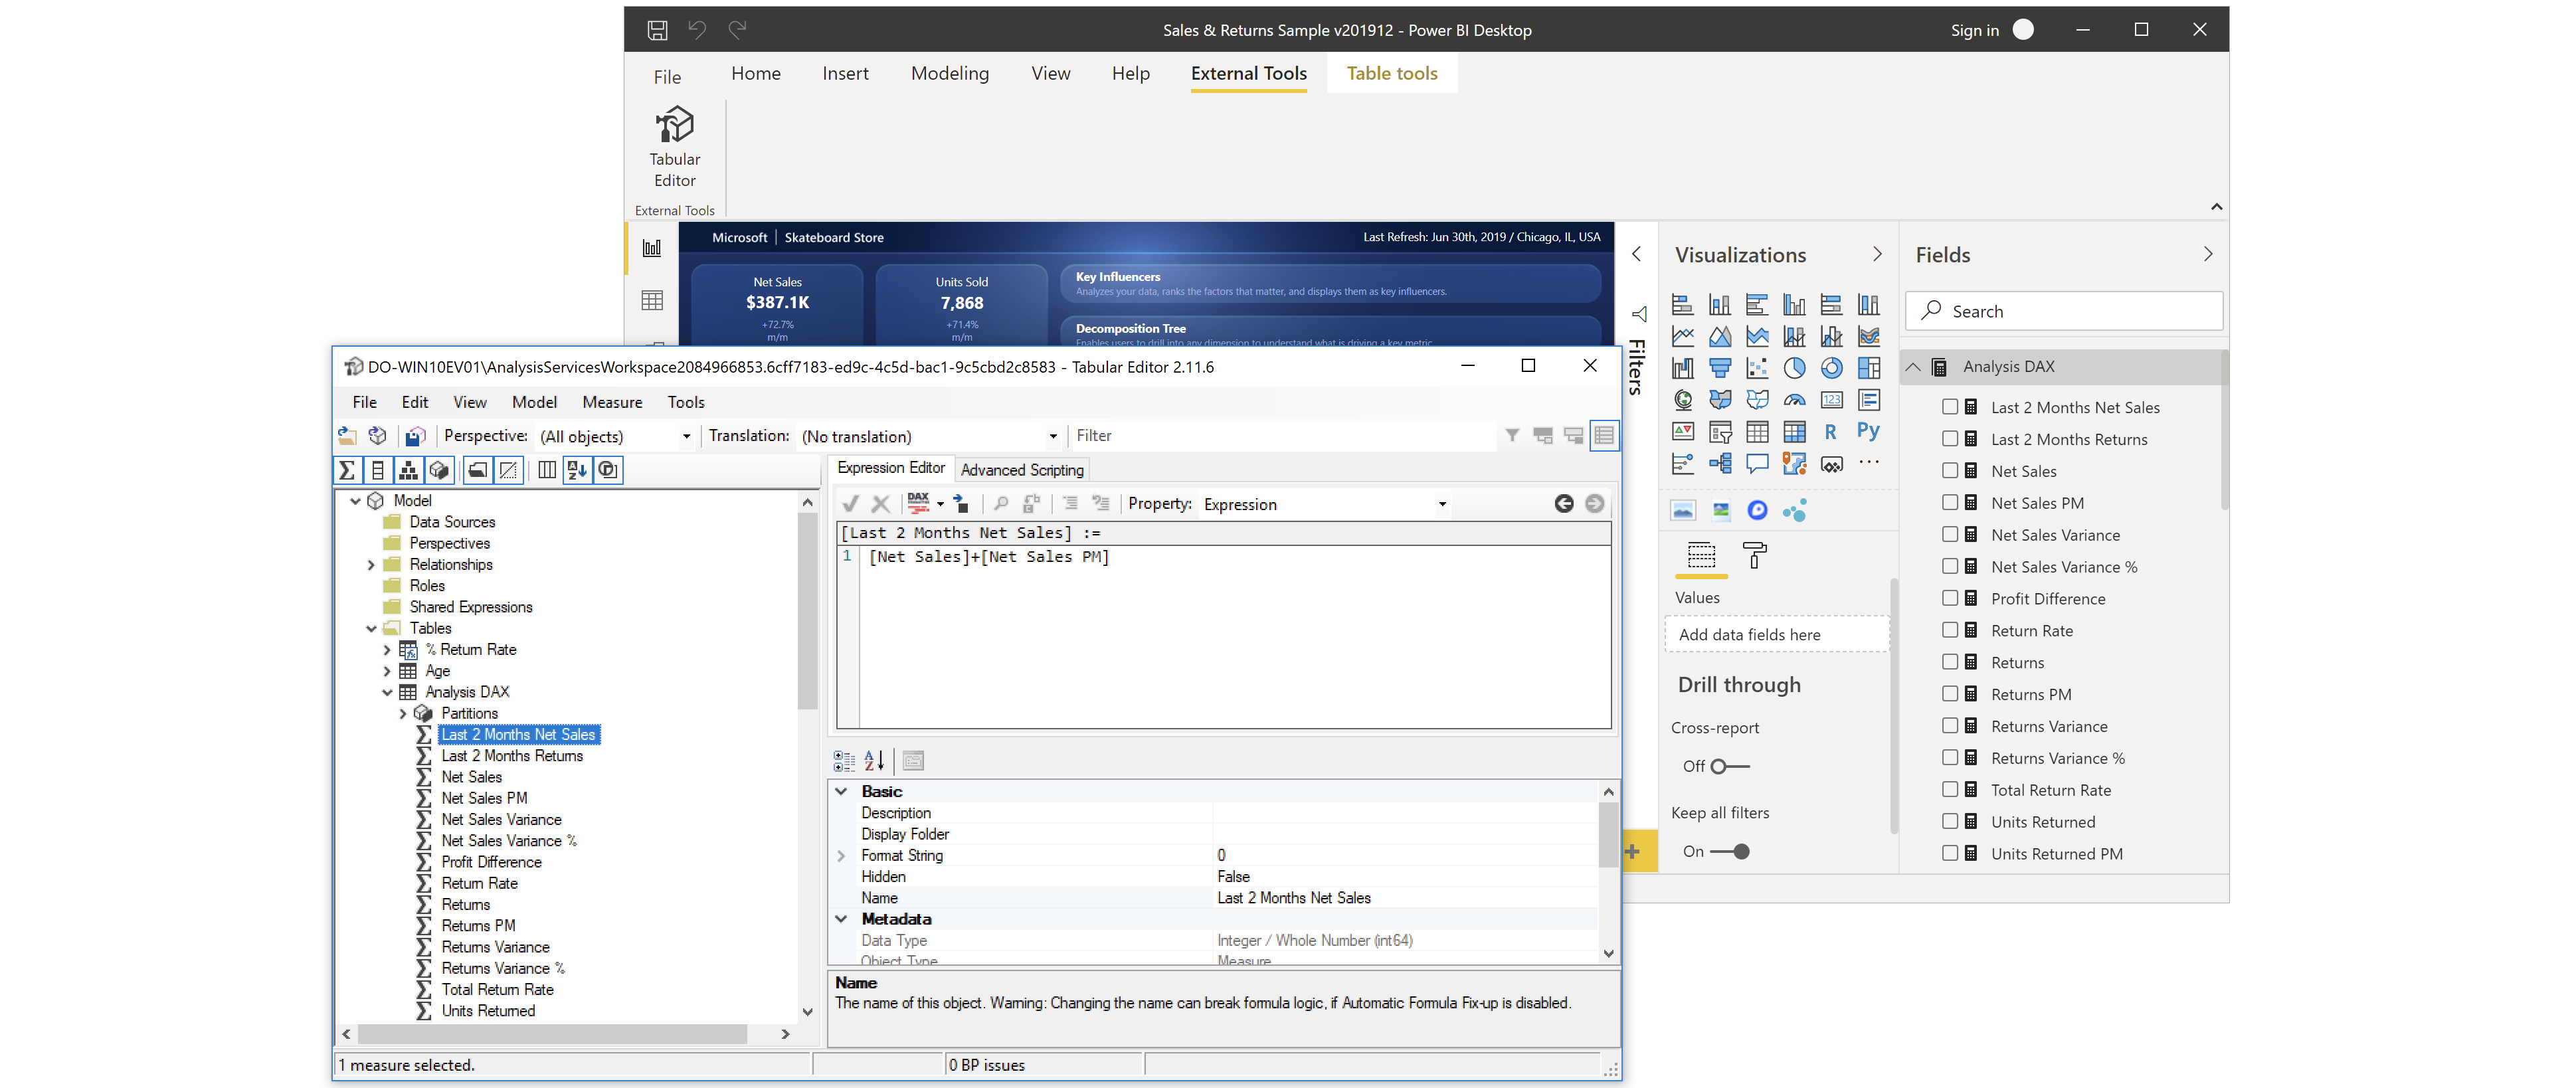The width and height of the screenshot is (2576, 1088).
Task: Launch Tabular Editor from External Tools ribbon
Action: [674, 146]
